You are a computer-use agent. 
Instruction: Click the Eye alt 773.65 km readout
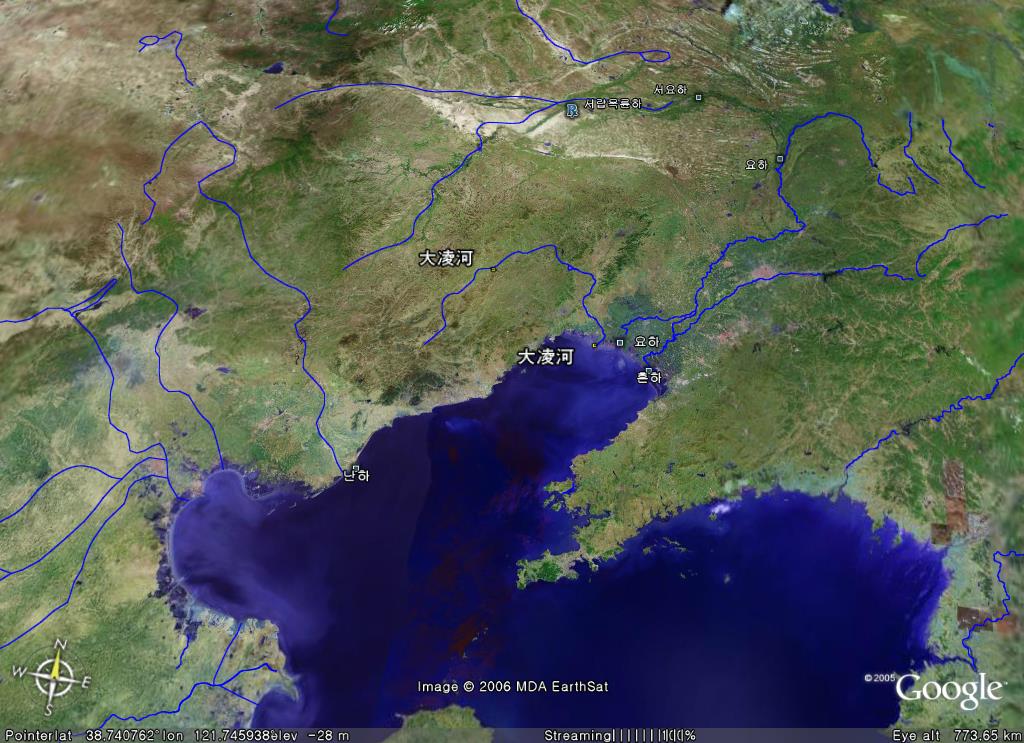click(x=956, y=735)
